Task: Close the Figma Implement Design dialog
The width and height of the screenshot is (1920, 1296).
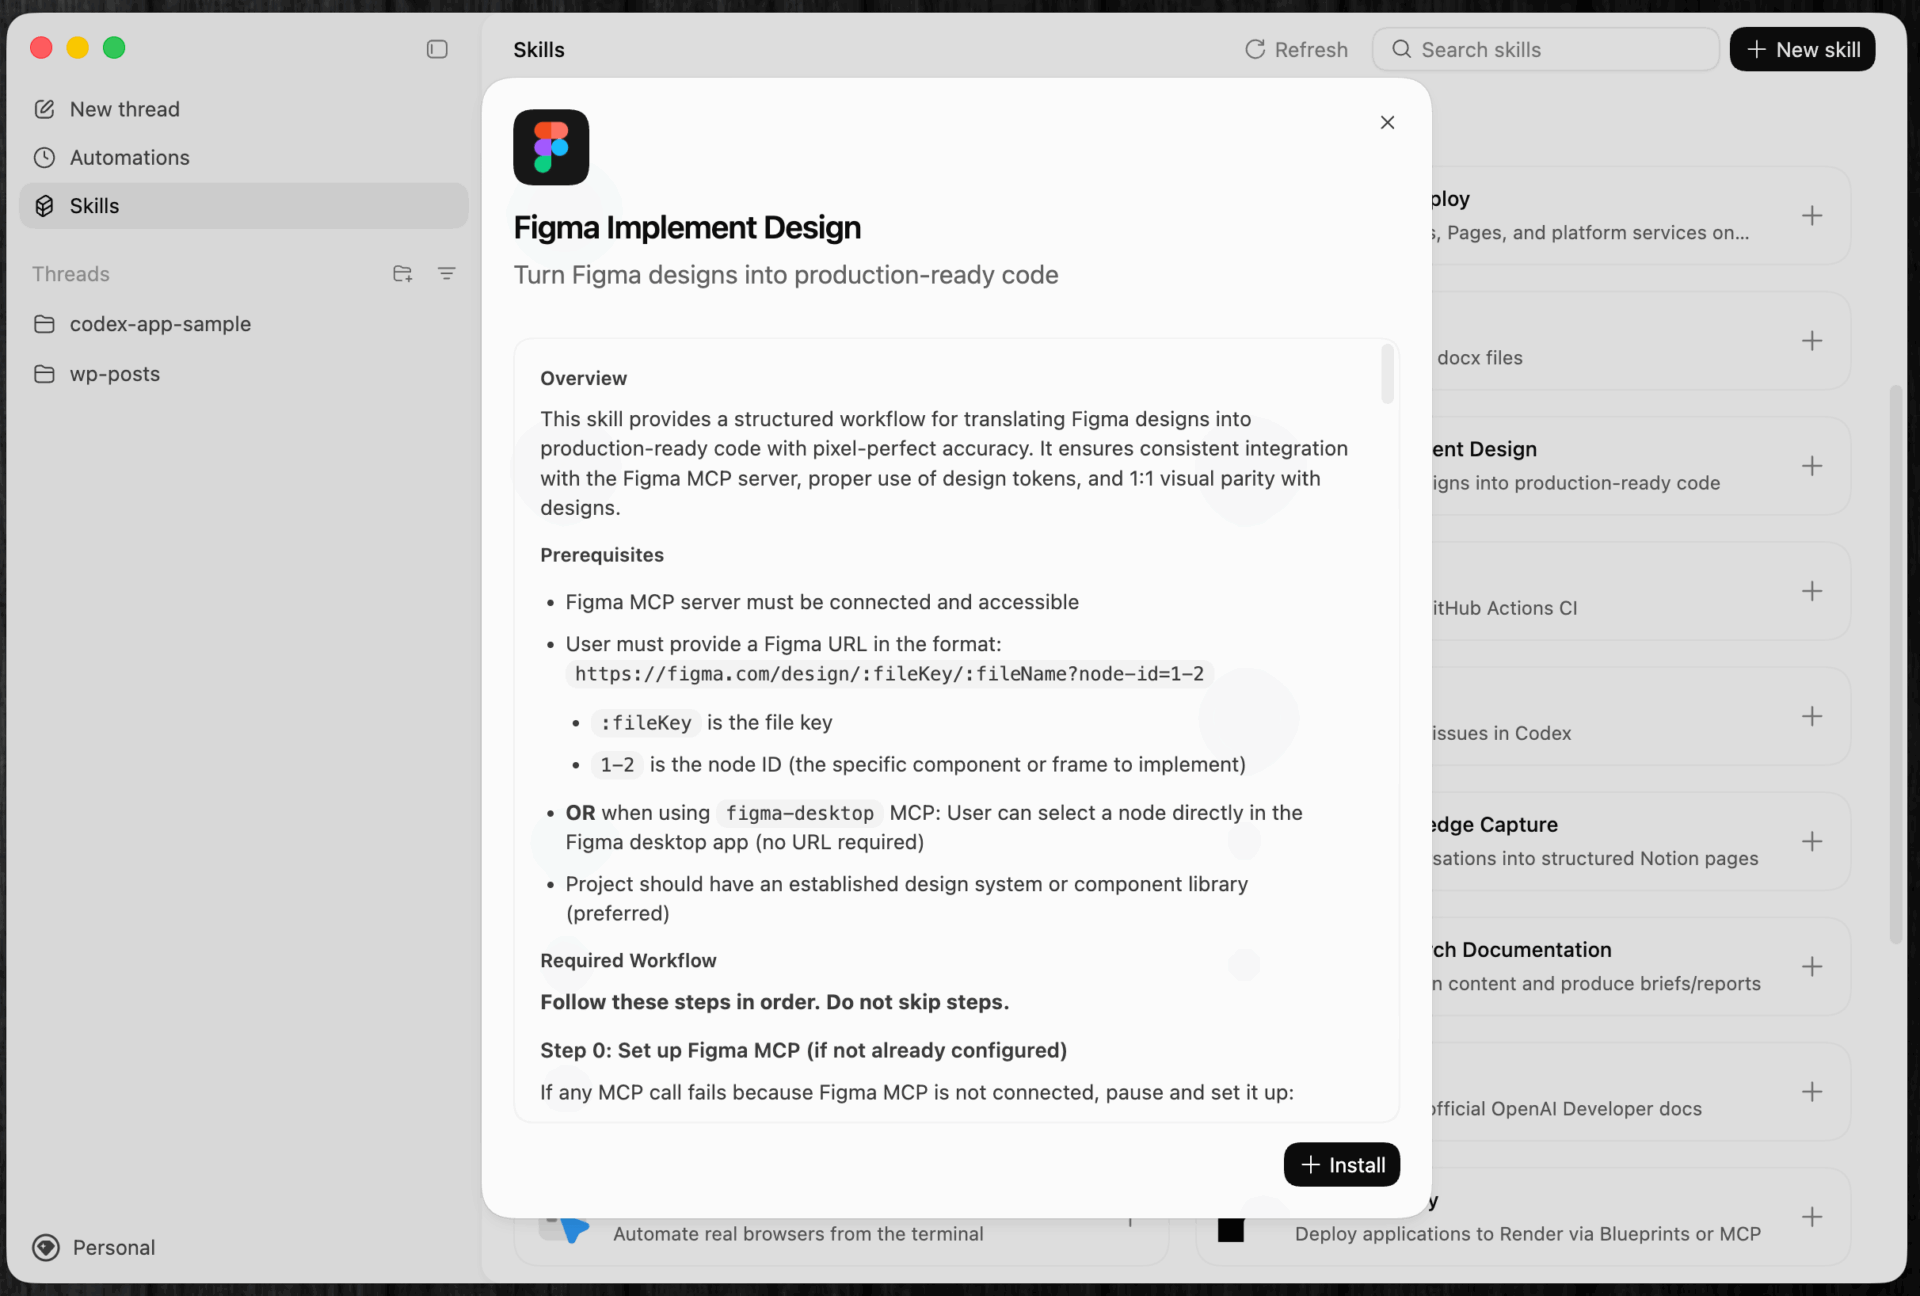Action: tap(1387, 122)
